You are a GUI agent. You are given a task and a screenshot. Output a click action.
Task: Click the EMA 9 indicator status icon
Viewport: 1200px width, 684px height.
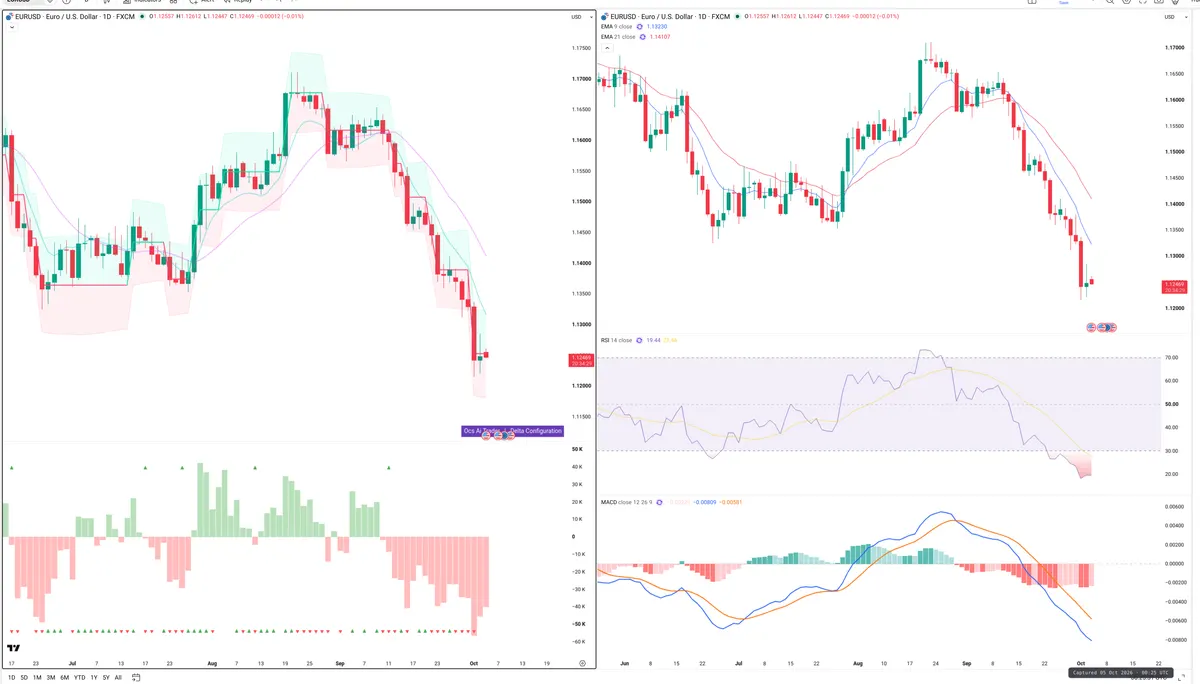point(640,27)
